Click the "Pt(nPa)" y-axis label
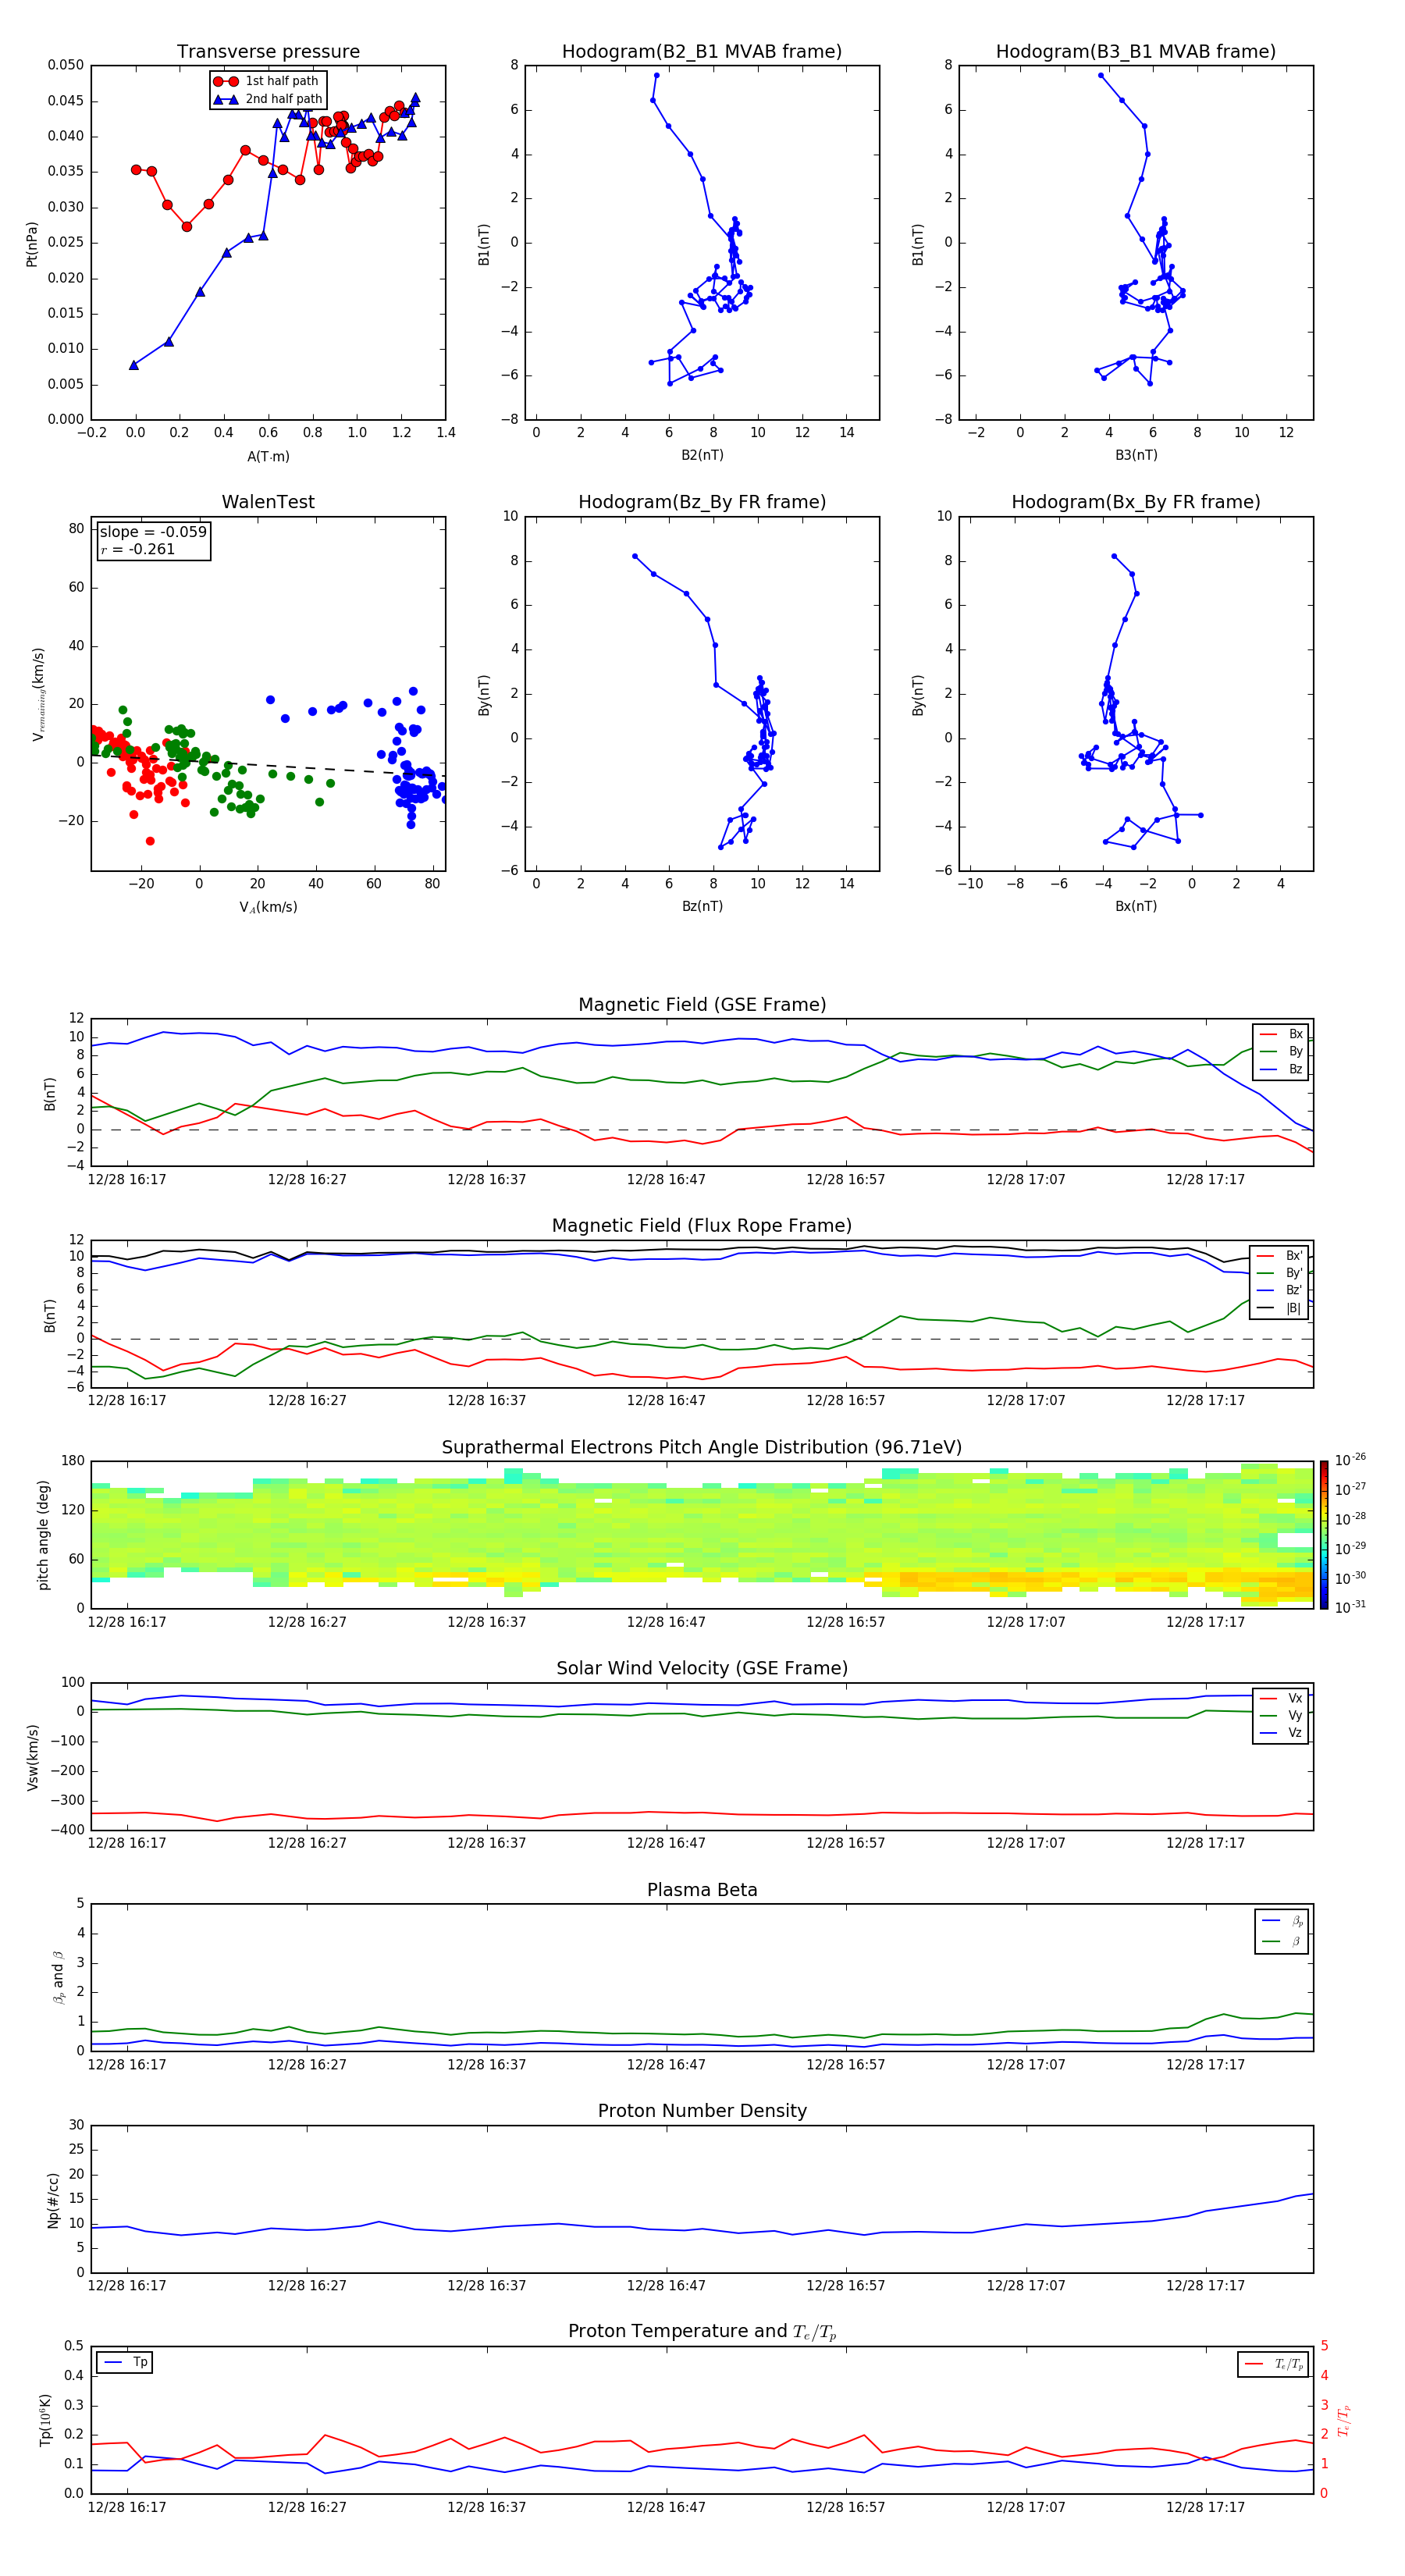Viewport: 1405px width, 2576px height. [x=31, y=243]
